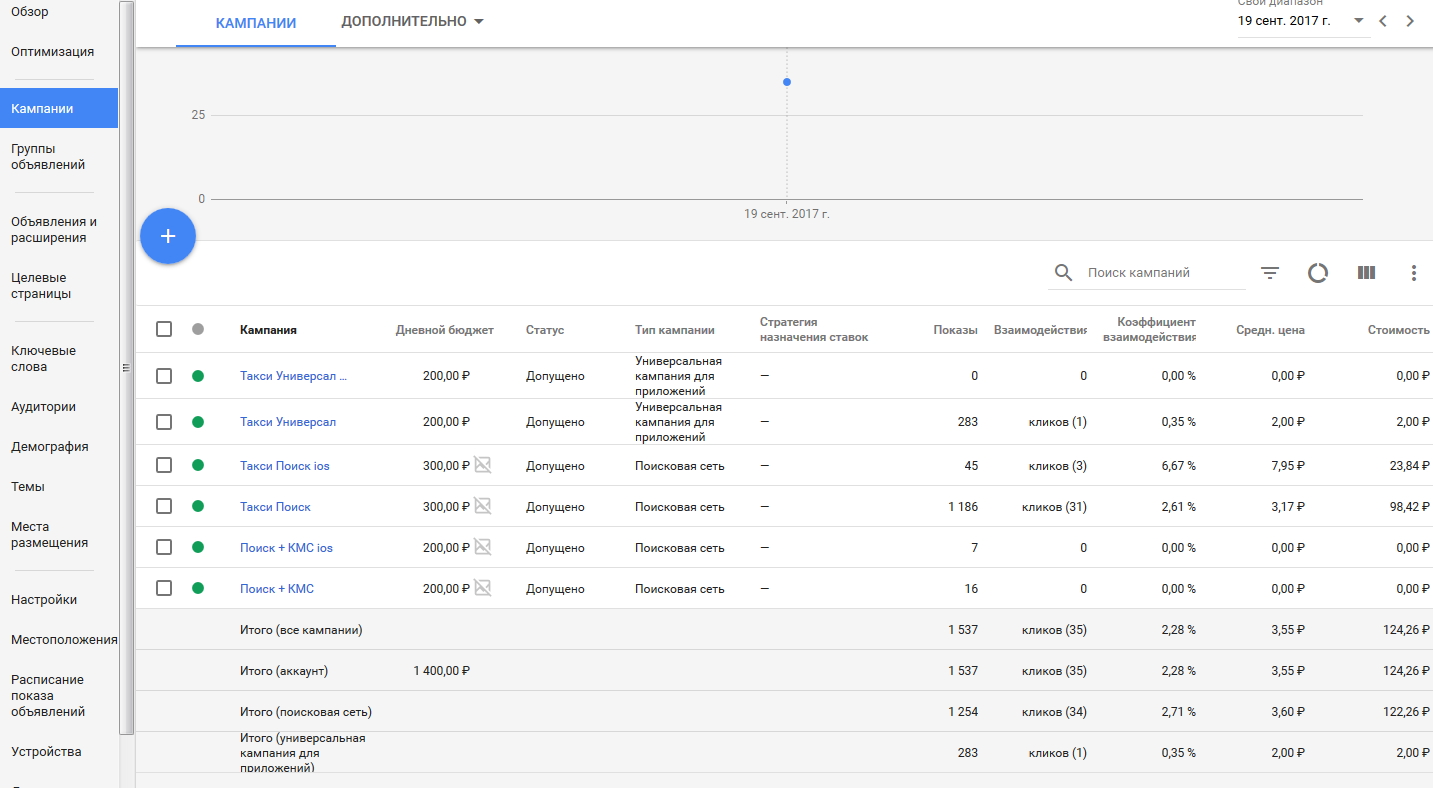Click the Поиск кампаний search field
The width and height of the screenshot is (1433, 788).
click(1160, 273)
